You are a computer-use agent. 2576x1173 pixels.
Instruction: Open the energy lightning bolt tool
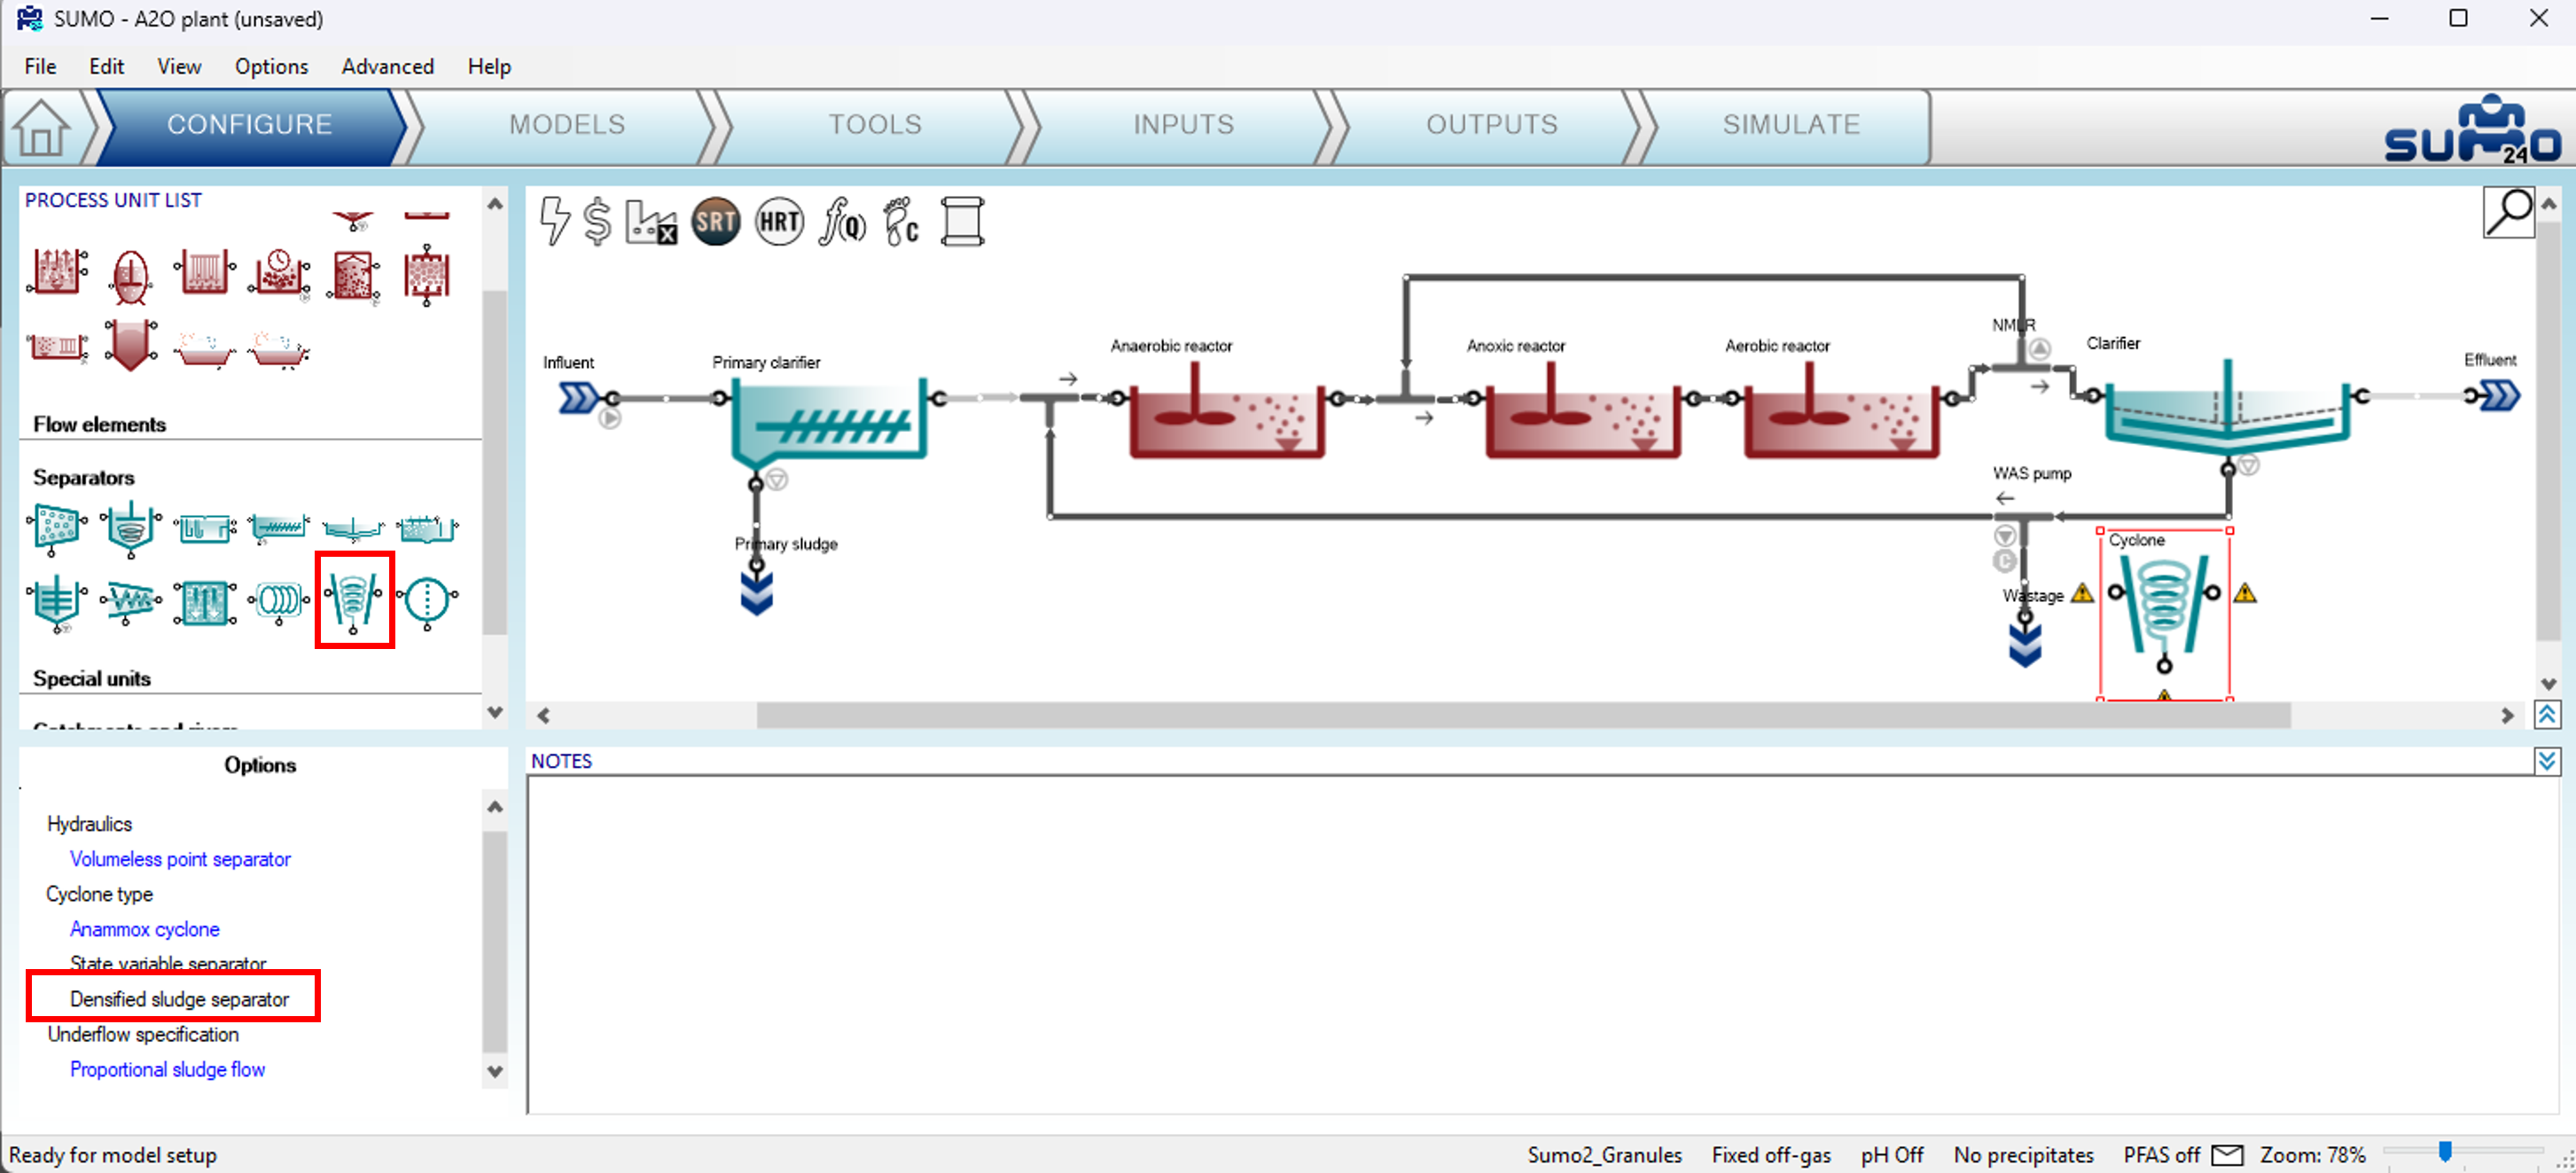point(554,221)
